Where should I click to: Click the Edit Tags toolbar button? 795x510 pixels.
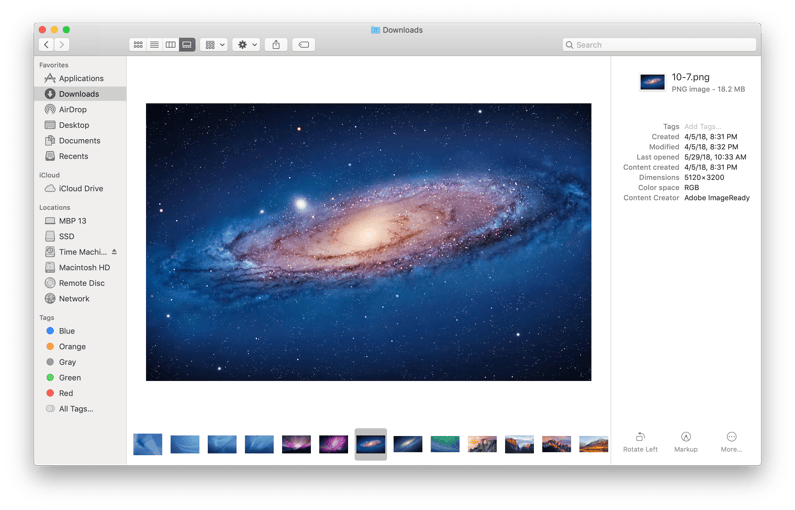click(303, 45)
